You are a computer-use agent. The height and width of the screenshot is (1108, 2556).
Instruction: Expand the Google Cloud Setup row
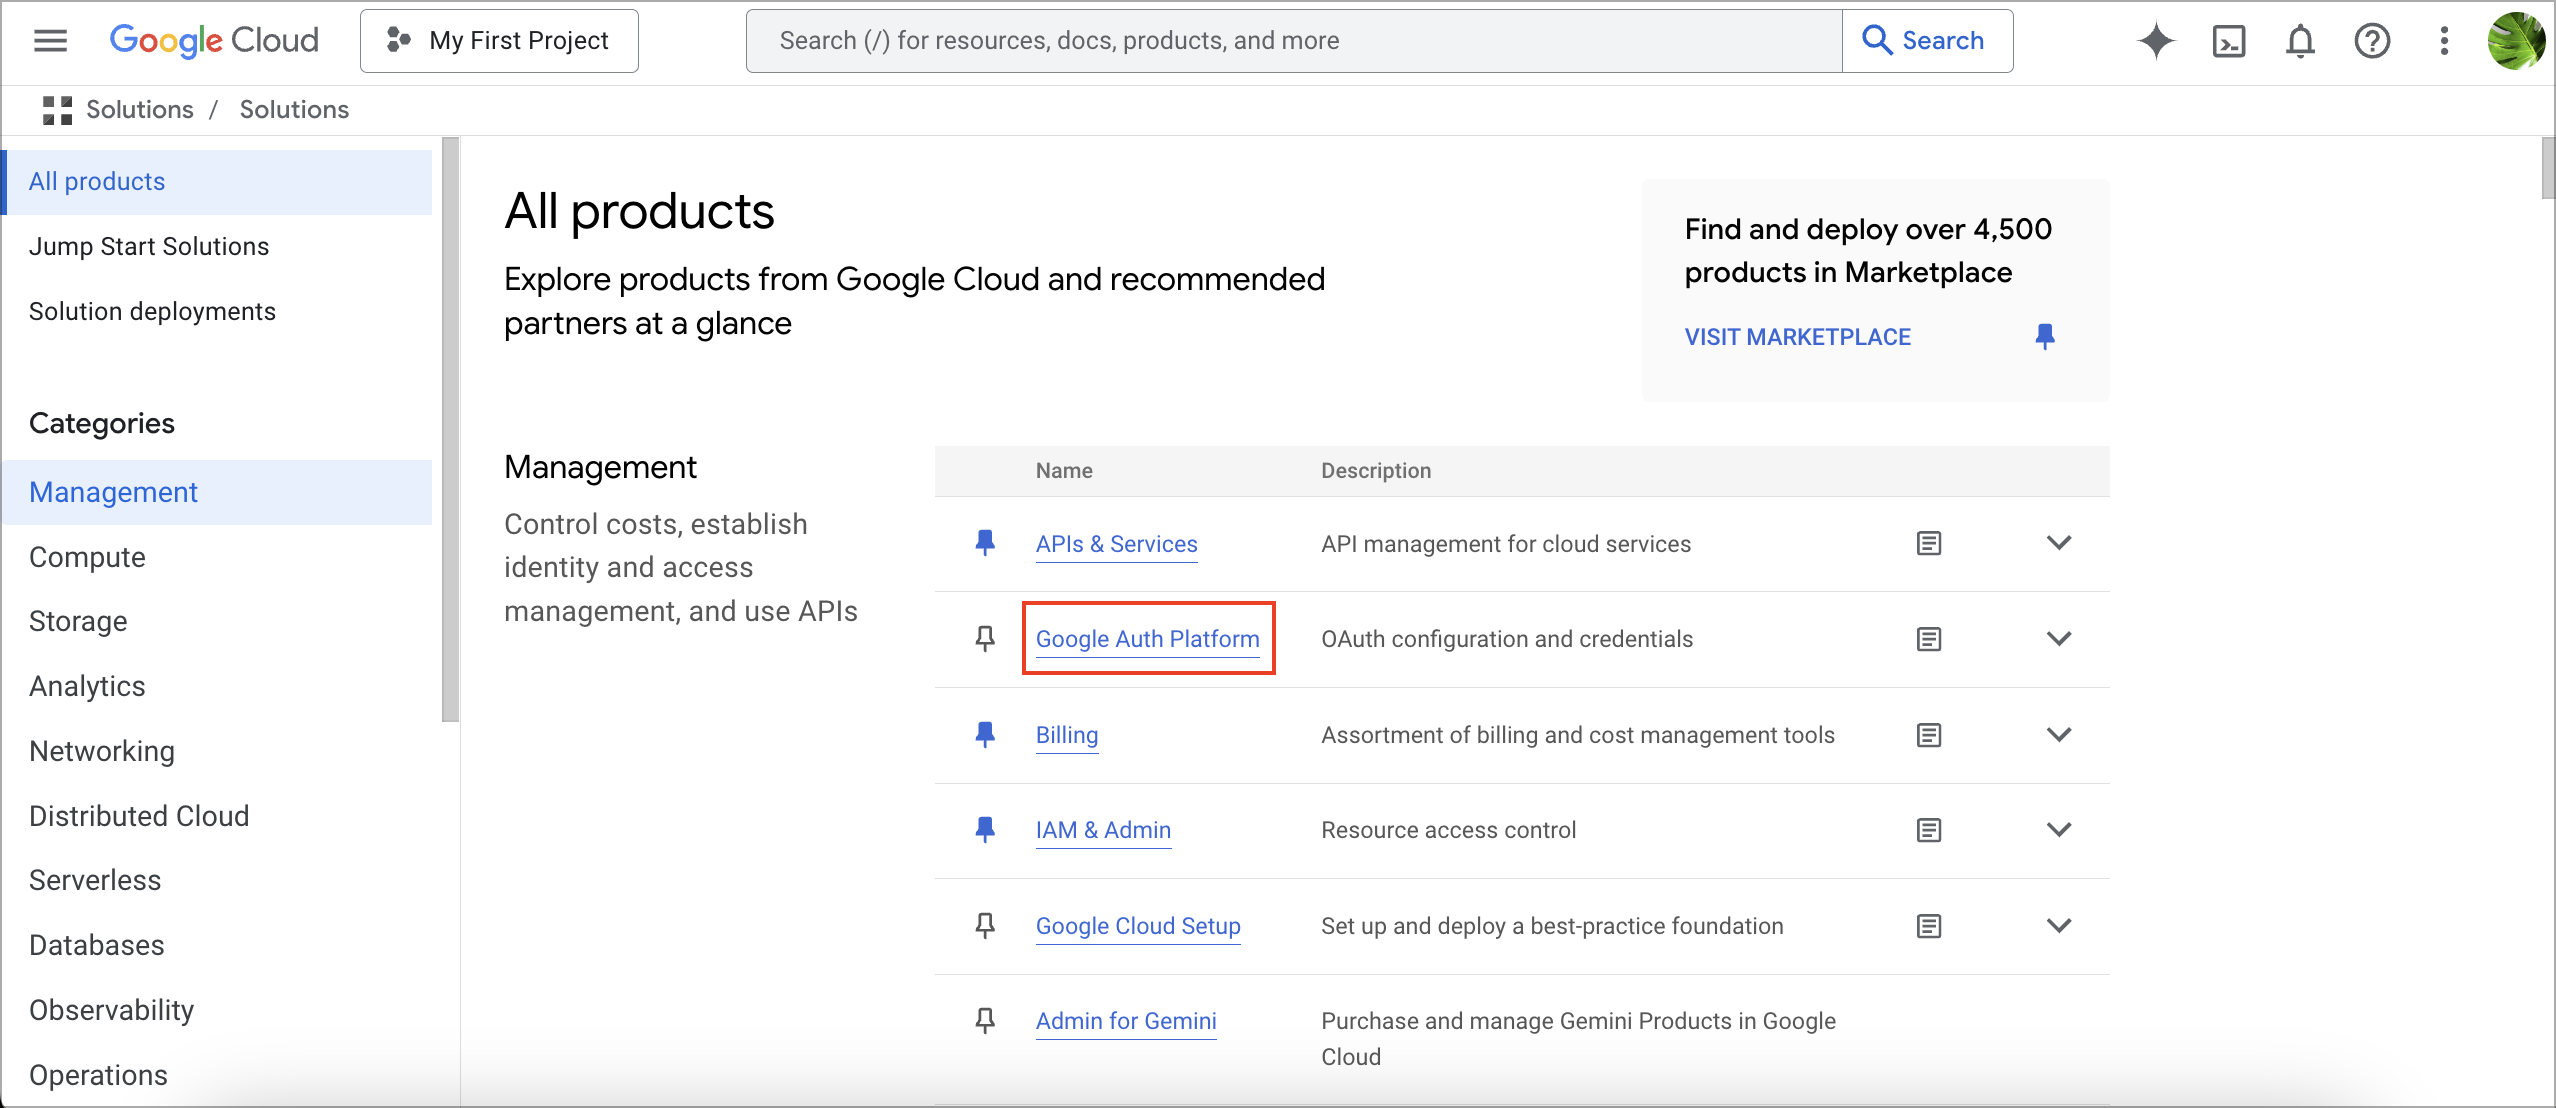pyautogui.click(x=2059, y=925)
